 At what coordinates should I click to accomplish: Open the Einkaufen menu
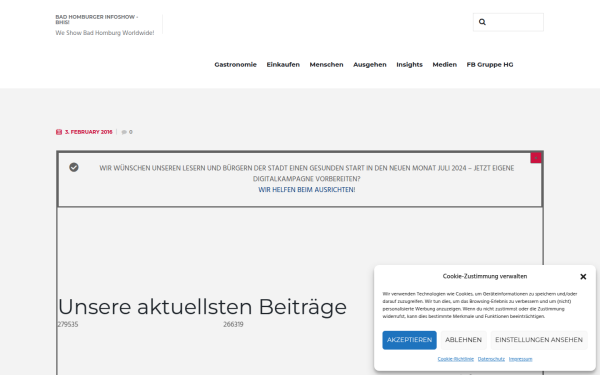283,65
